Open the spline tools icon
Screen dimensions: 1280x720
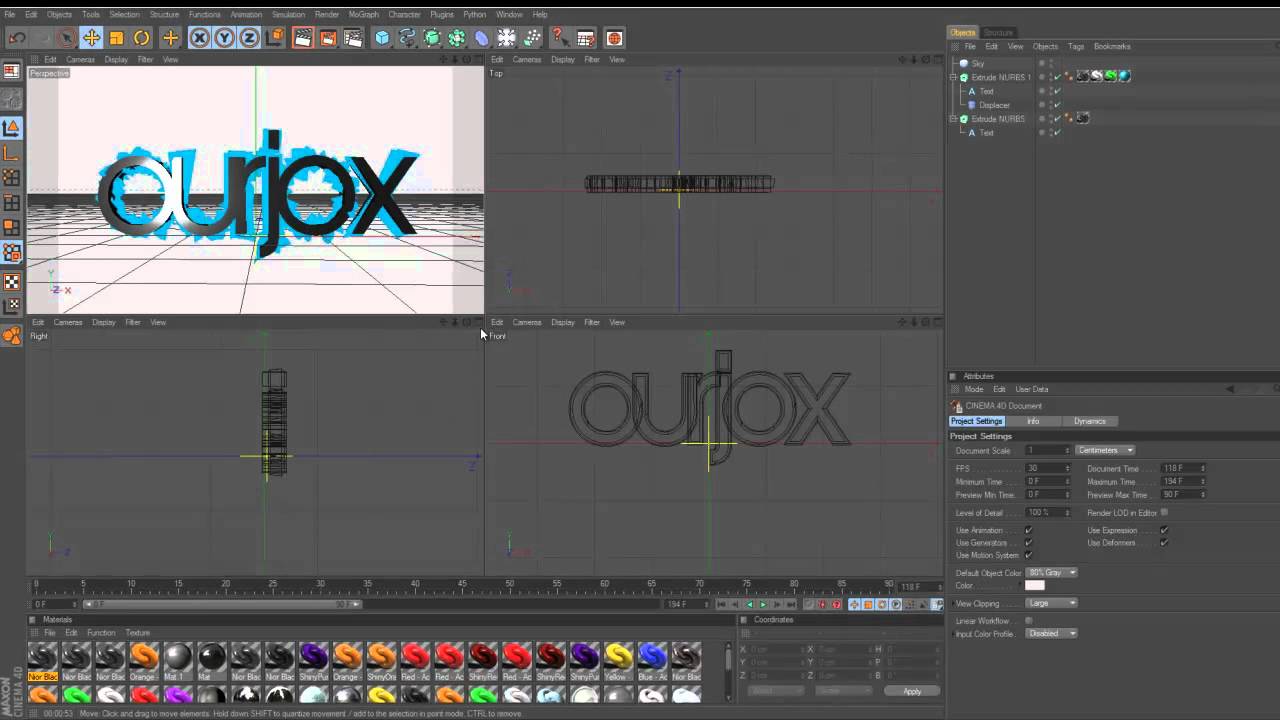tap(407, 38)
